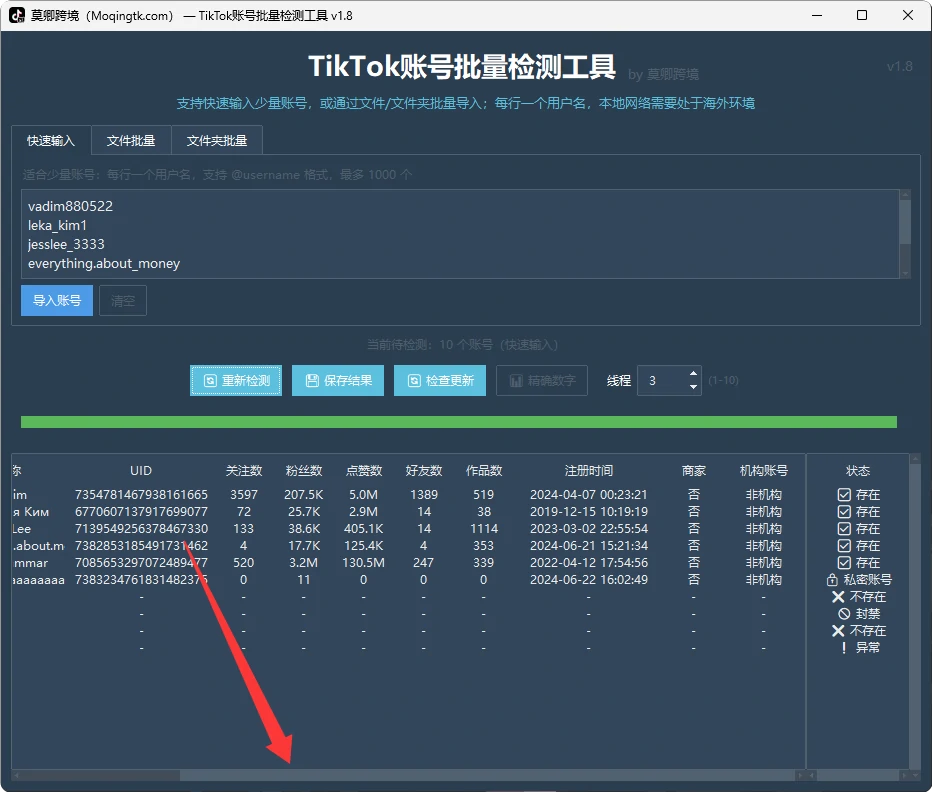Click the 异常 exclamation icon
The image size is (932, 792).
(844, 648)
